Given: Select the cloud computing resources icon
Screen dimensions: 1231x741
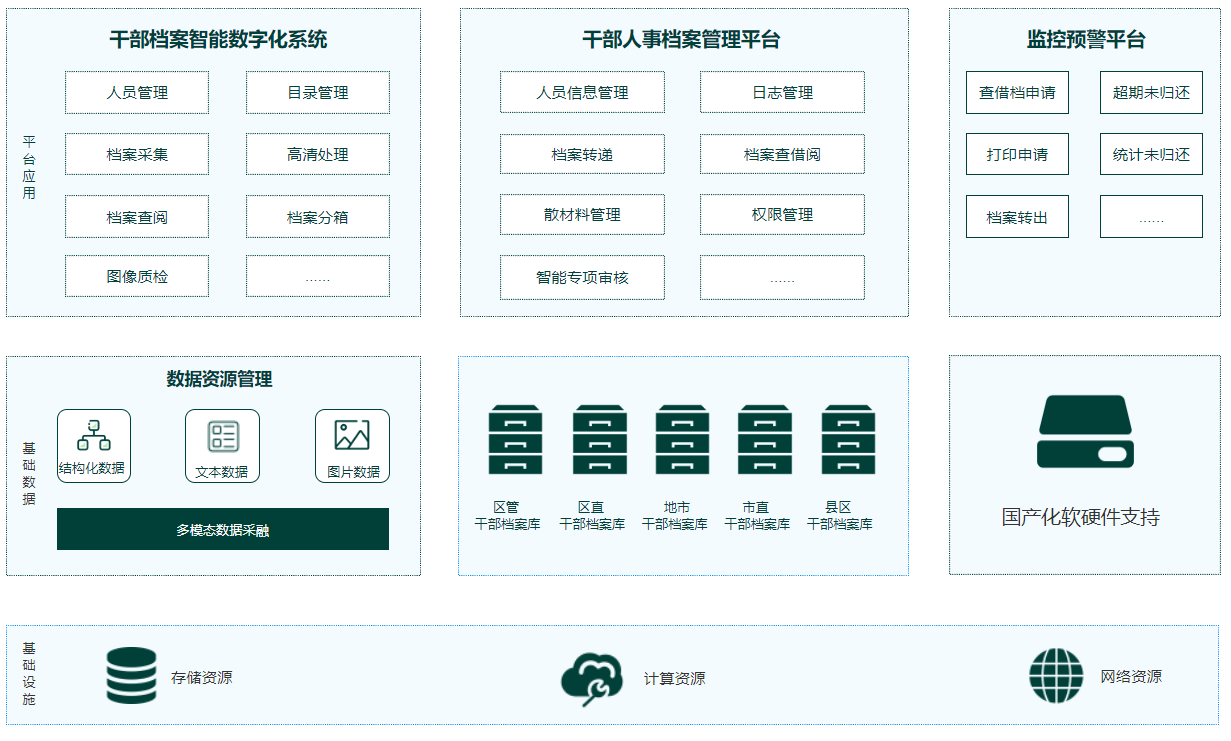Looking at the screenshot, I should [x=591, y=678].
